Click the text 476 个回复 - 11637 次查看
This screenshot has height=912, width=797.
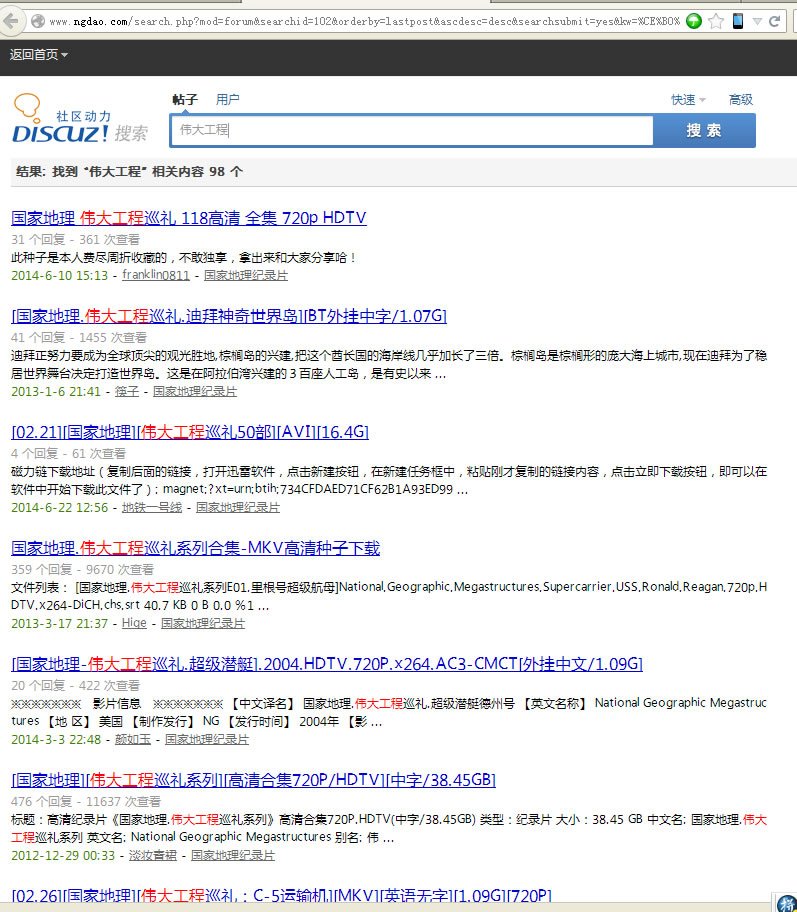click(86, 801)
